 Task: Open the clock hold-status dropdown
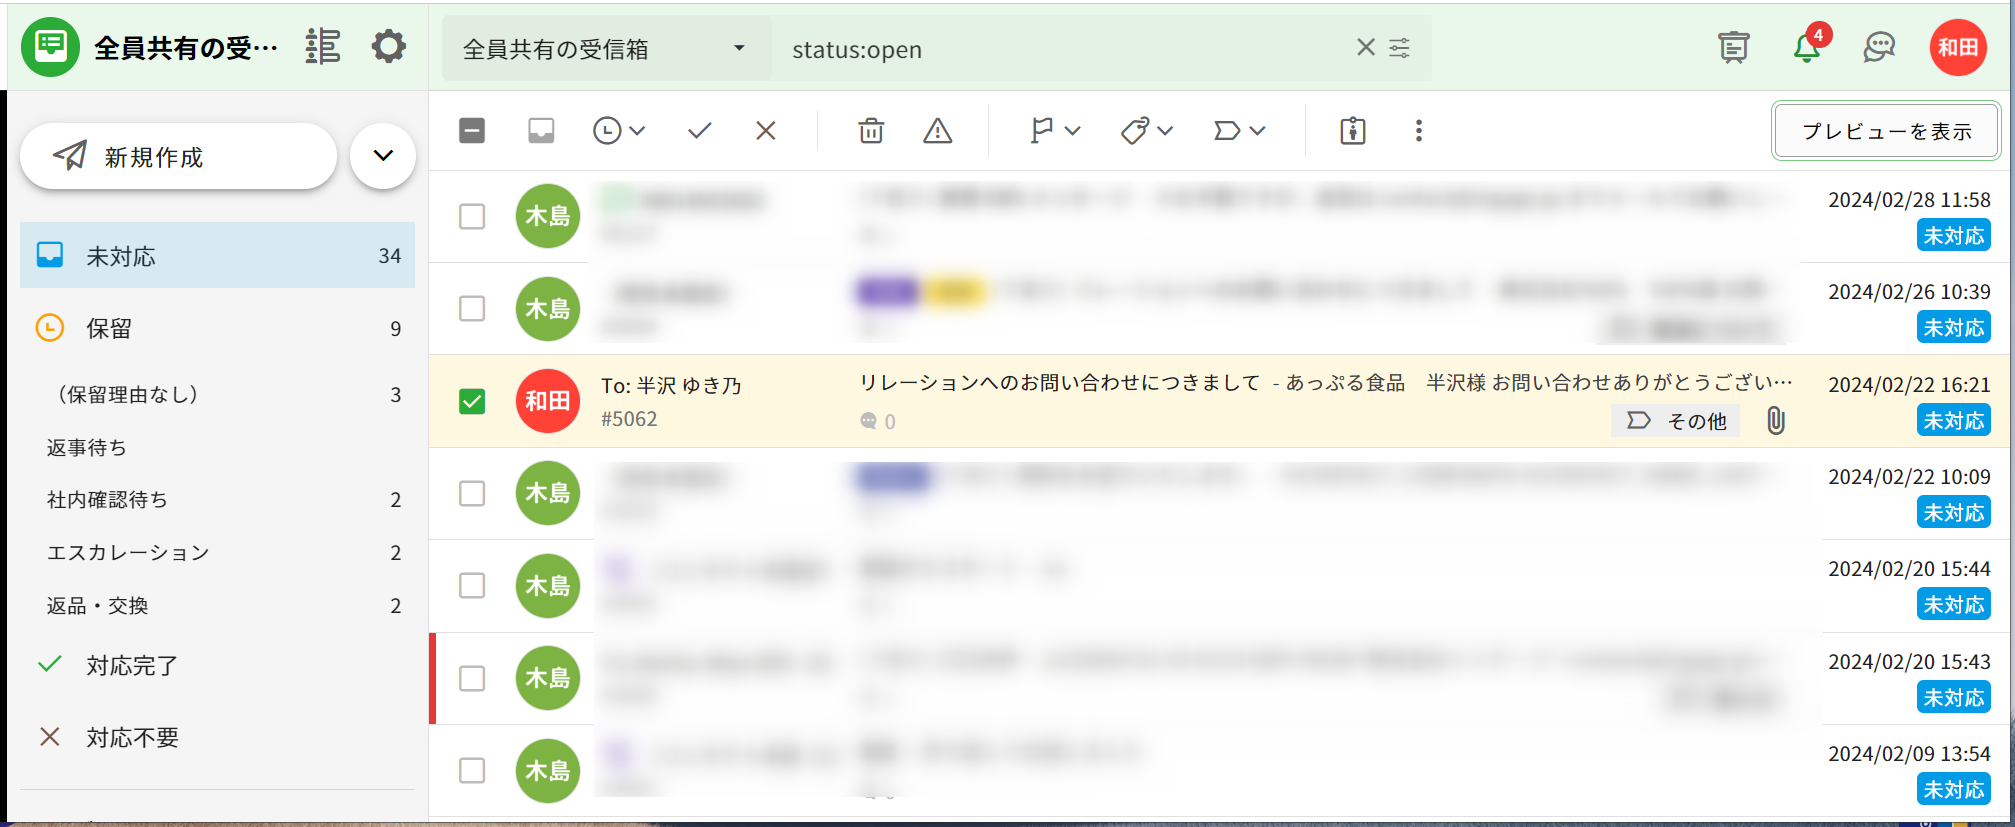pos(618,131)
